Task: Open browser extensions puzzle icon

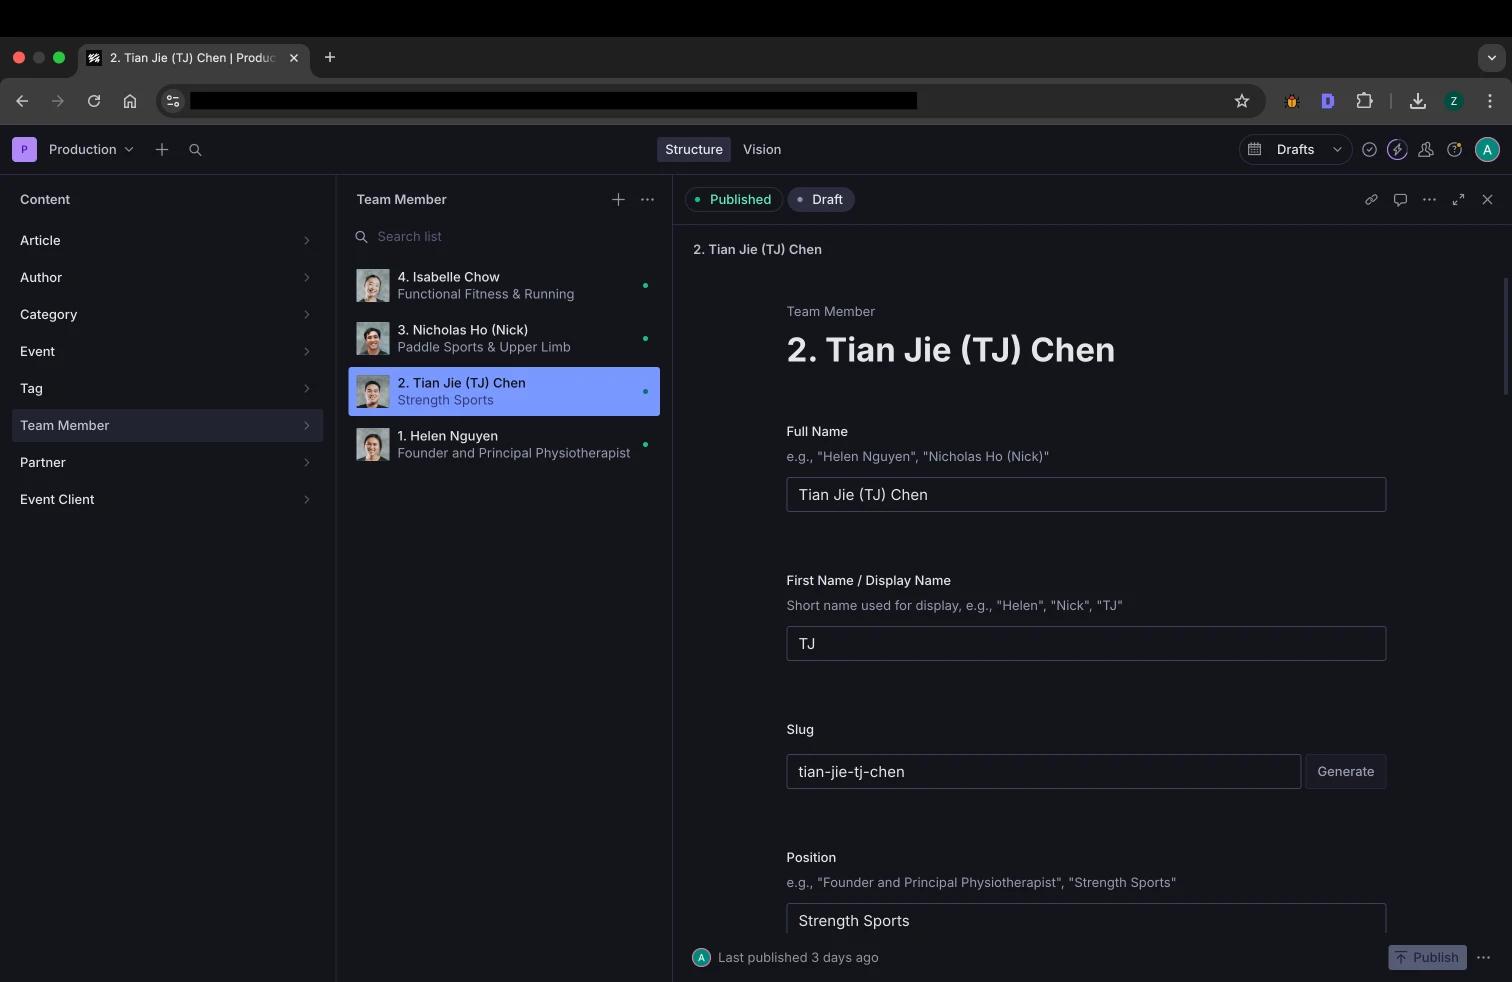Action: click(1364, 101)
